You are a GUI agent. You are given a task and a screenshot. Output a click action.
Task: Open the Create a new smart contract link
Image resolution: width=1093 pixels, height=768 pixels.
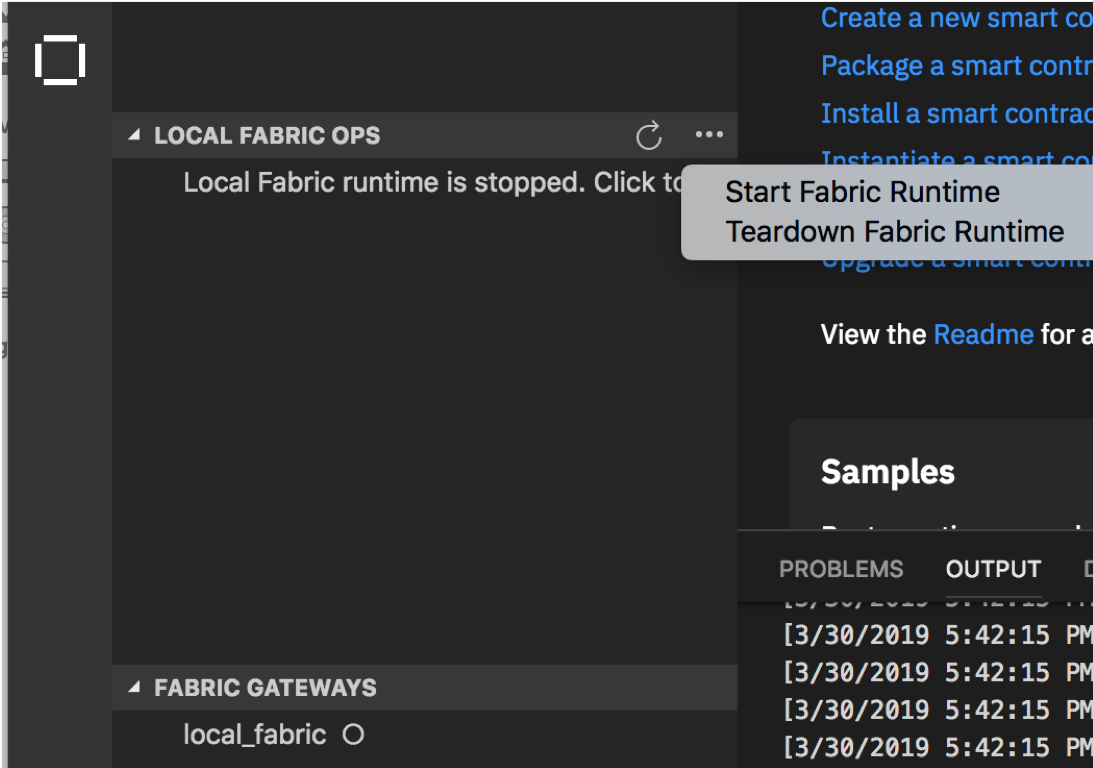click(x=956, y=17)
